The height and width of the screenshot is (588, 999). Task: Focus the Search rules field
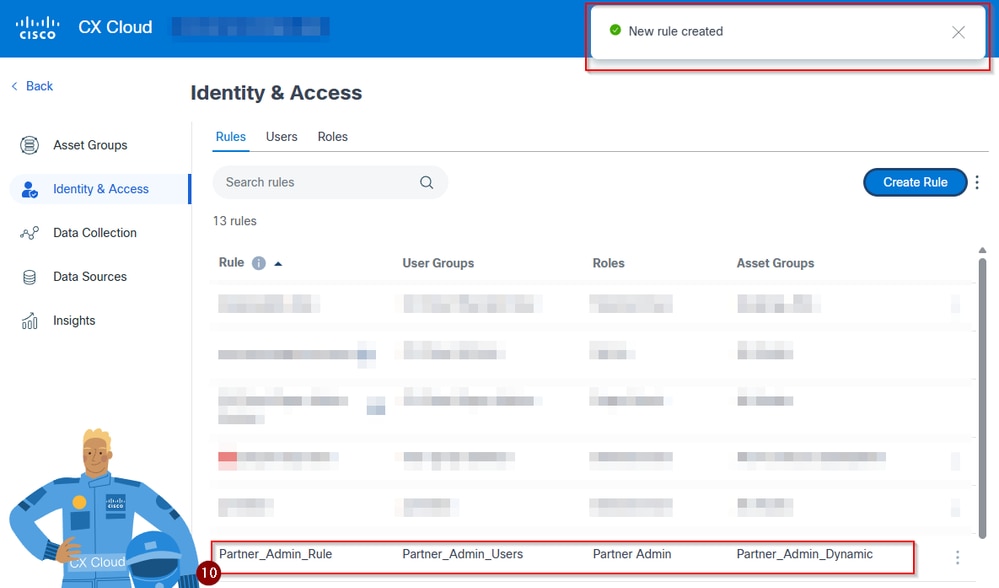[x=330, y=183]
